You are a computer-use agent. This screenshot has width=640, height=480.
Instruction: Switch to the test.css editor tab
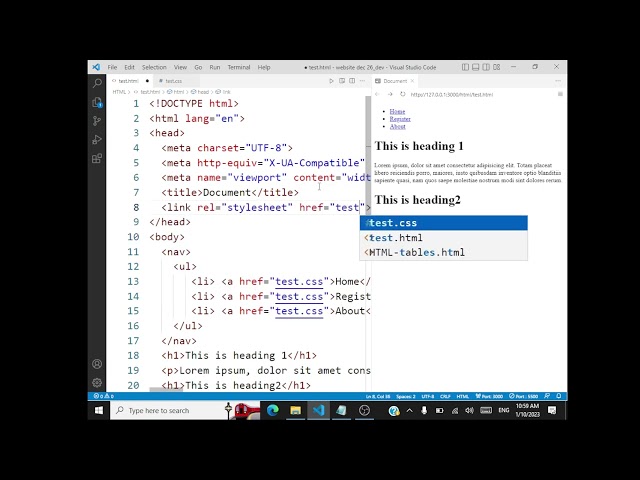point(173,81)
